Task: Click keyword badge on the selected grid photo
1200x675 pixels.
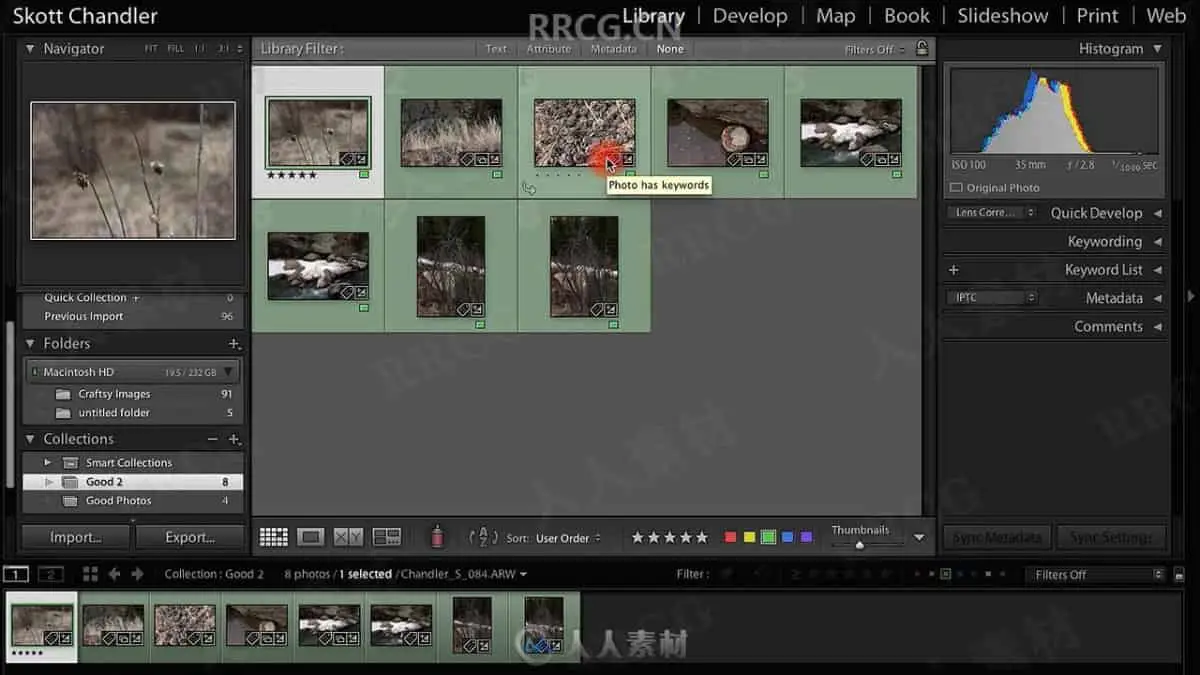Action: [x=347, y=158]
